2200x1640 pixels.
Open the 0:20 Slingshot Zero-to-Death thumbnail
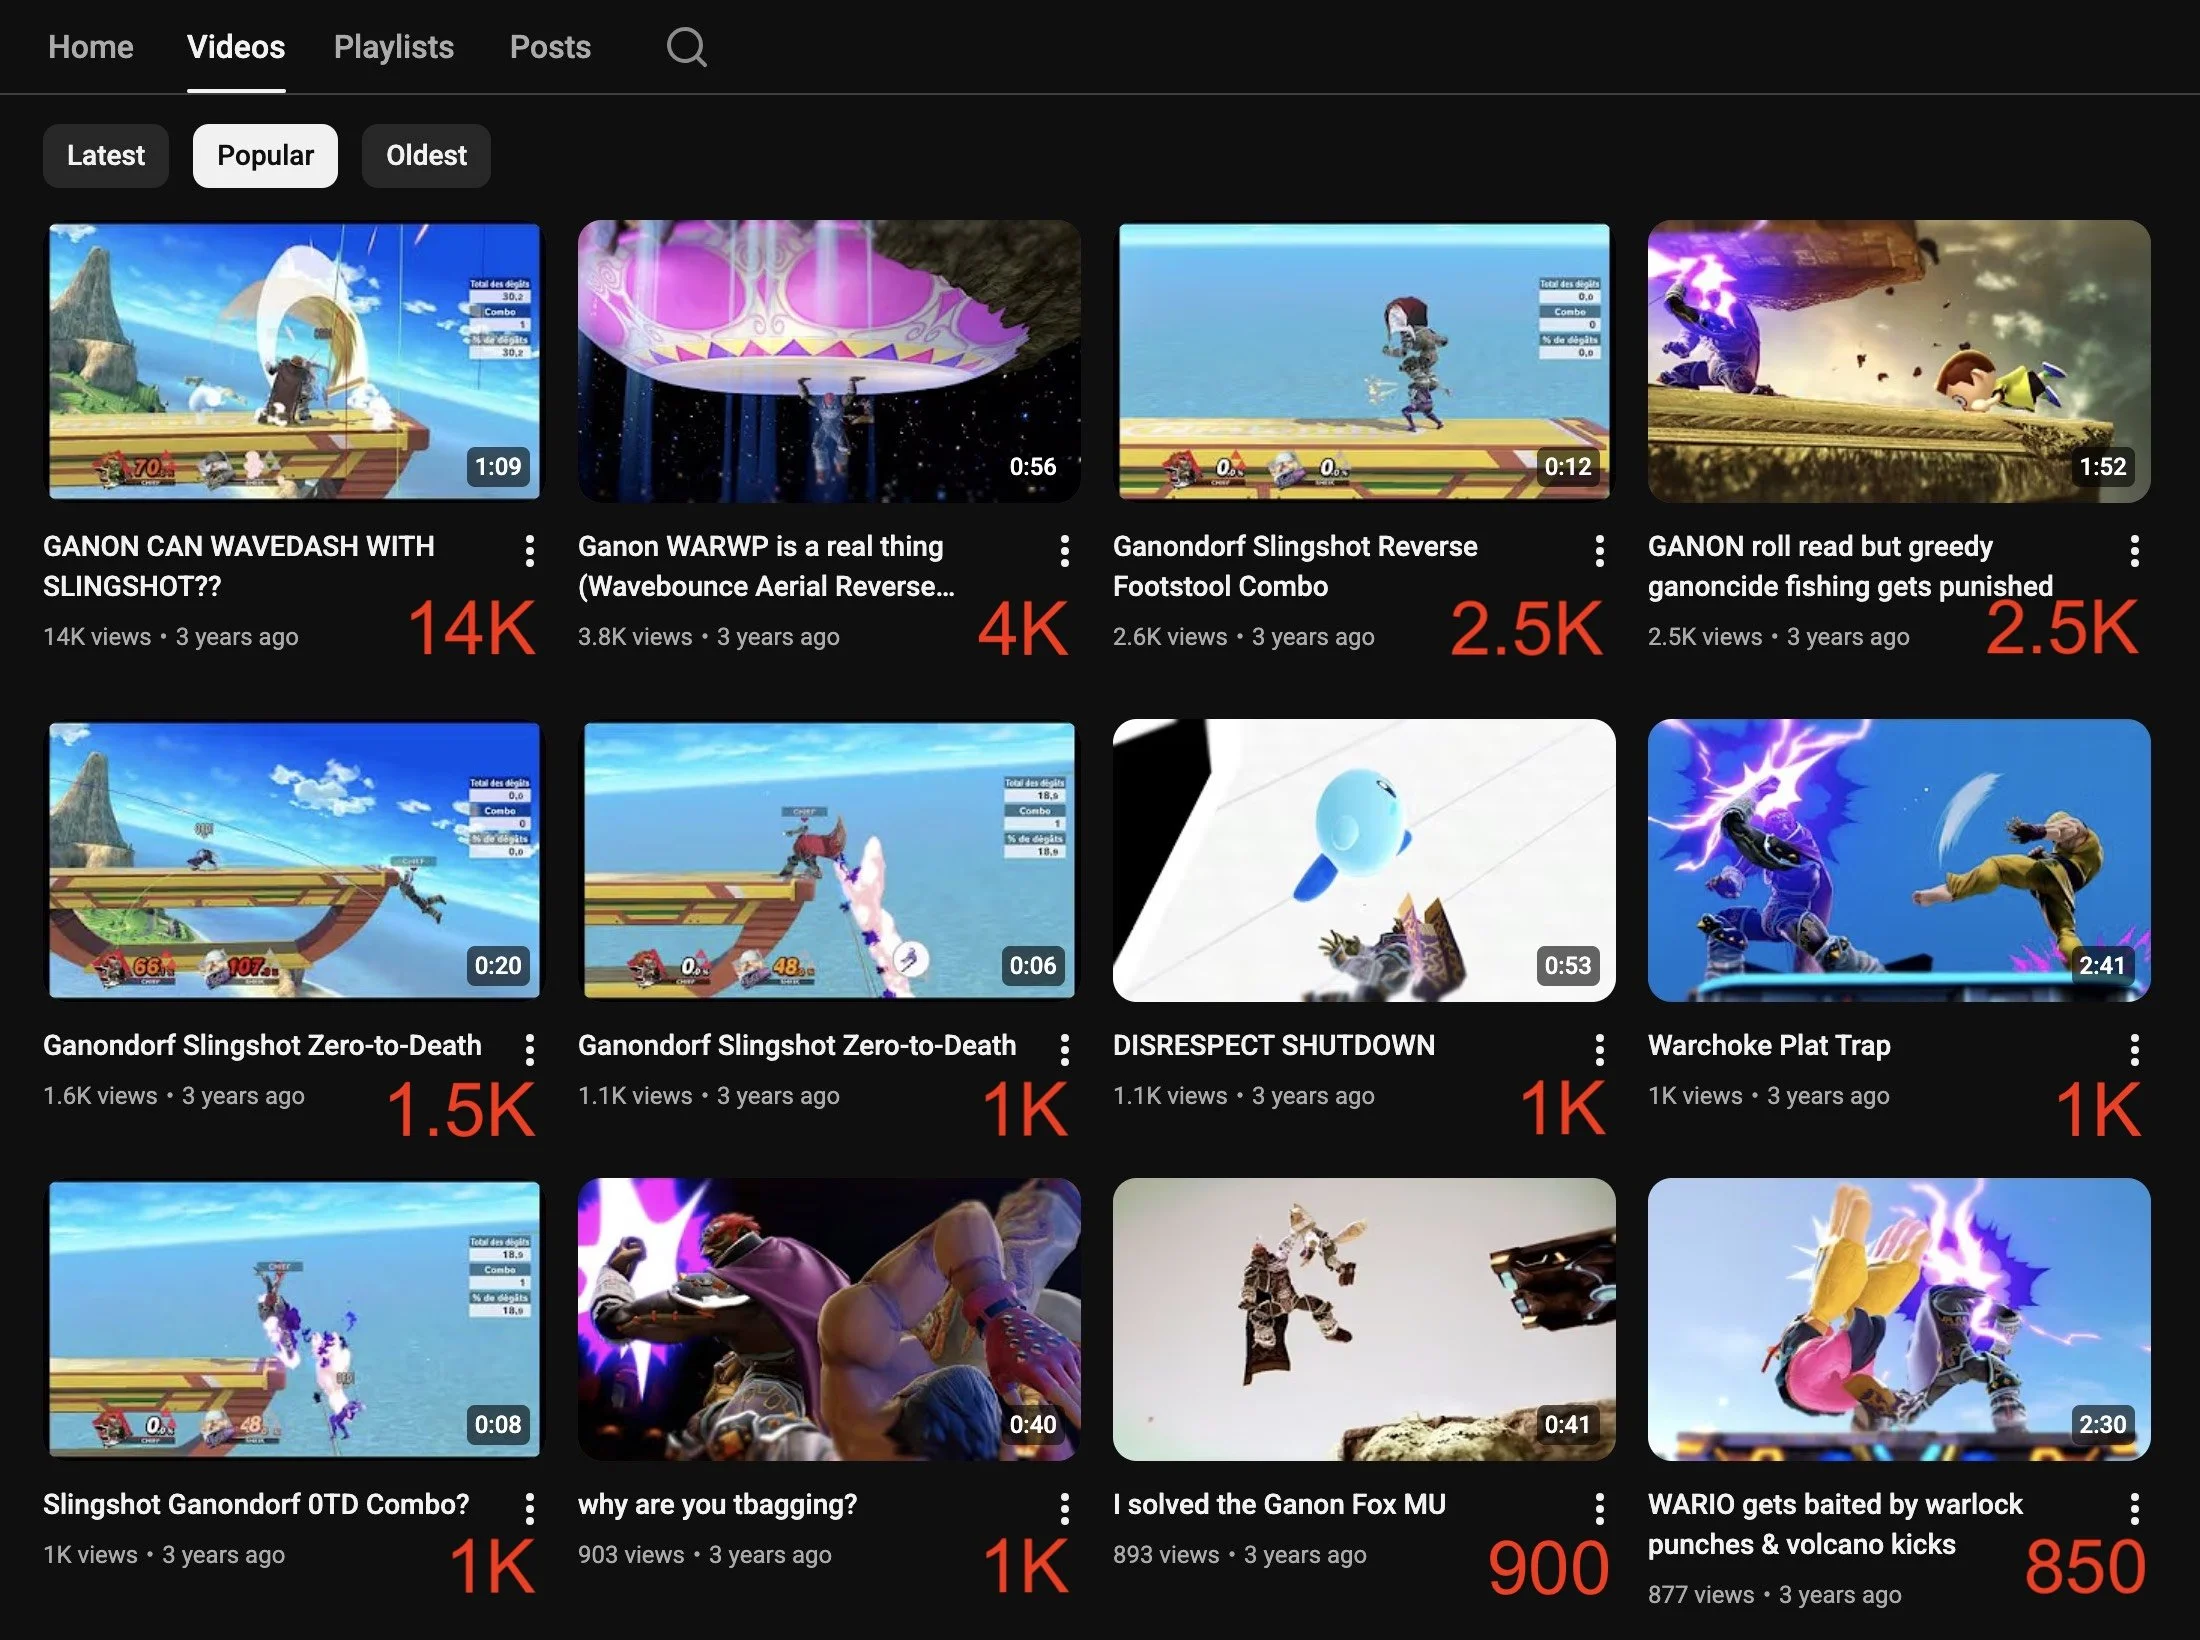[294, 860]
